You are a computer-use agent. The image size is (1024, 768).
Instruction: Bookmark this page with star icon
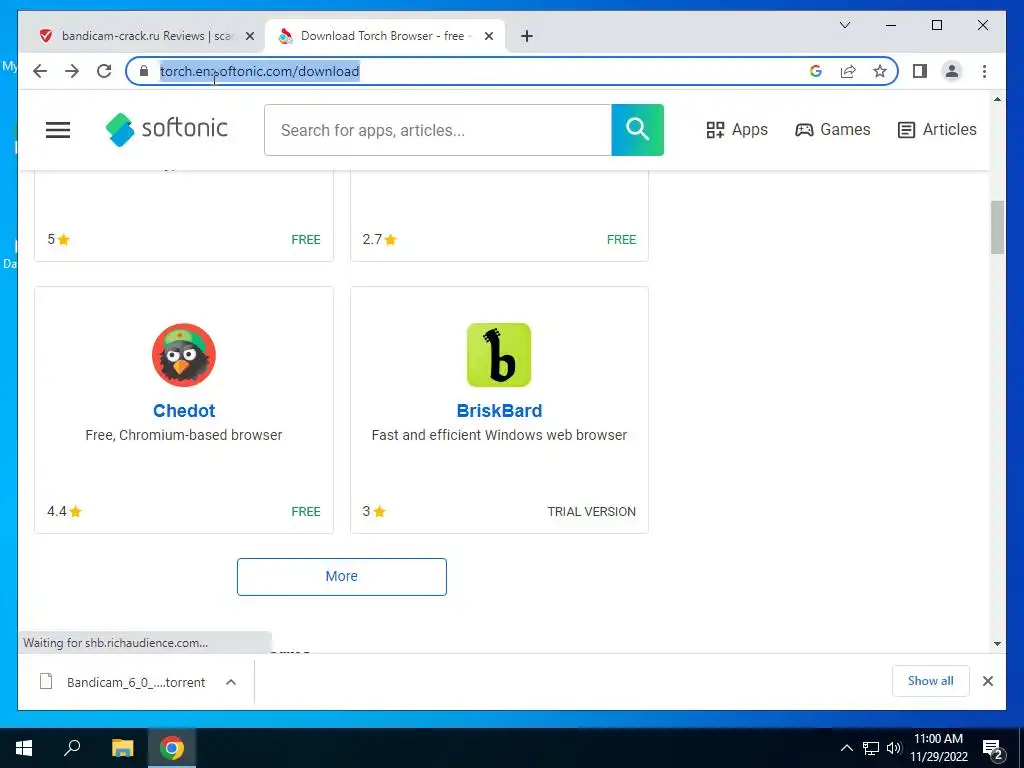pos(880,71)
